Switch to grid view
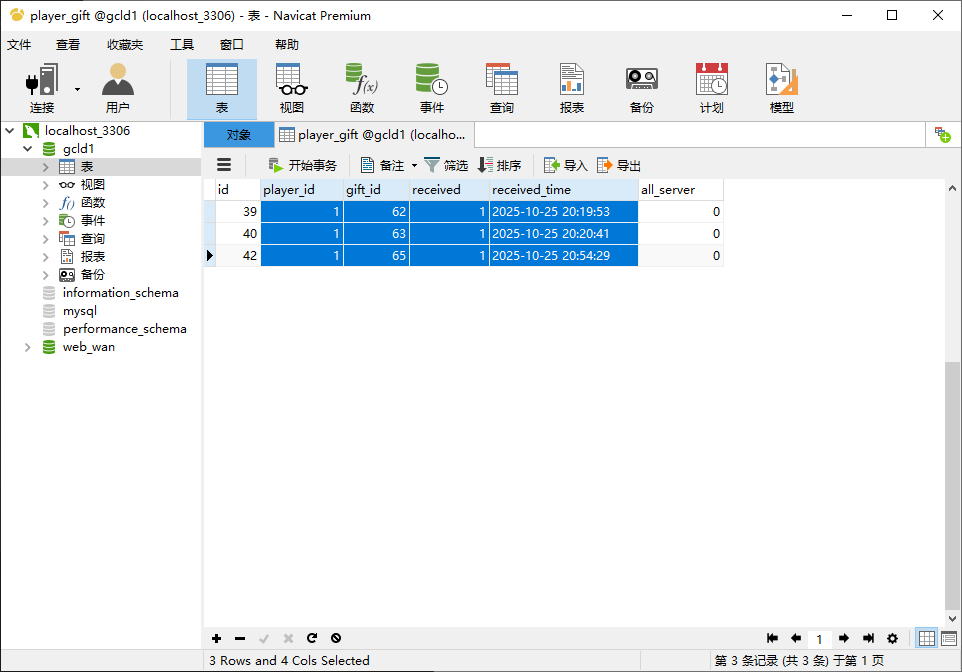Viewport: 962px width, 672px height. click(927, 638)
